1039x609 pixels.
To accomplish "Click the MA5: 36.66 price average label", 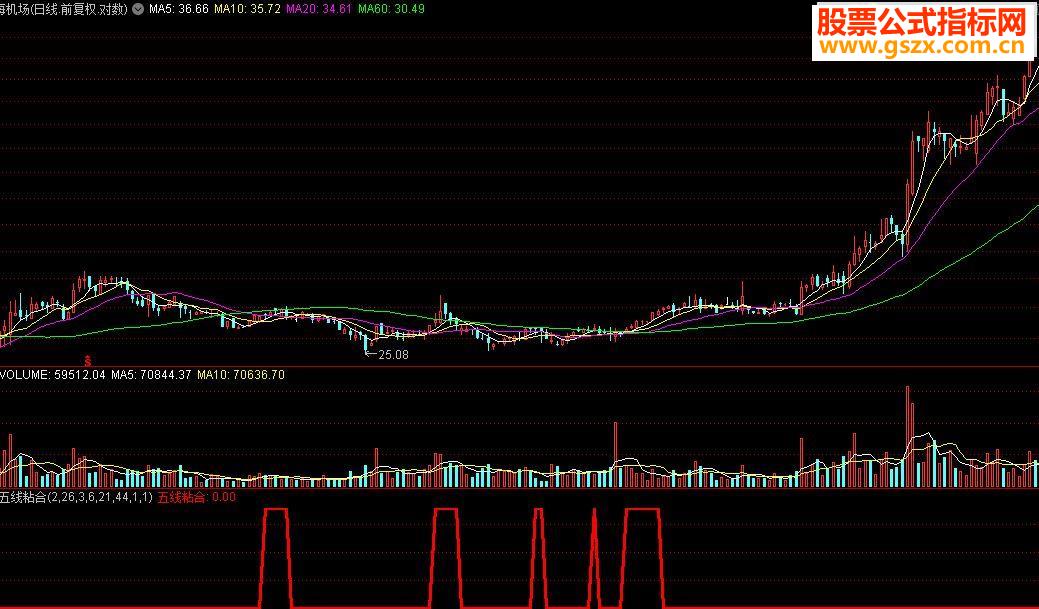I will tap(178, 9).
